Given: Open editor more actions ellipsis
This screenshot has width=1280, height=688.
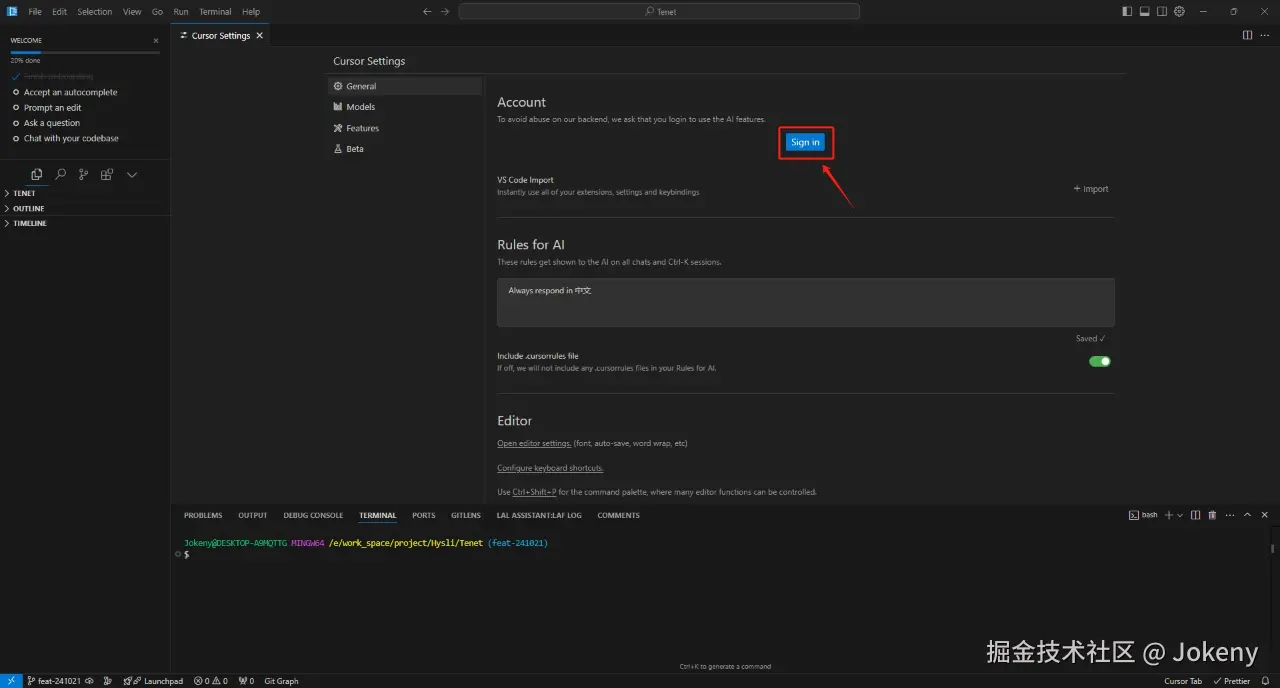Looking at the screenshot, I should 1264,35.
